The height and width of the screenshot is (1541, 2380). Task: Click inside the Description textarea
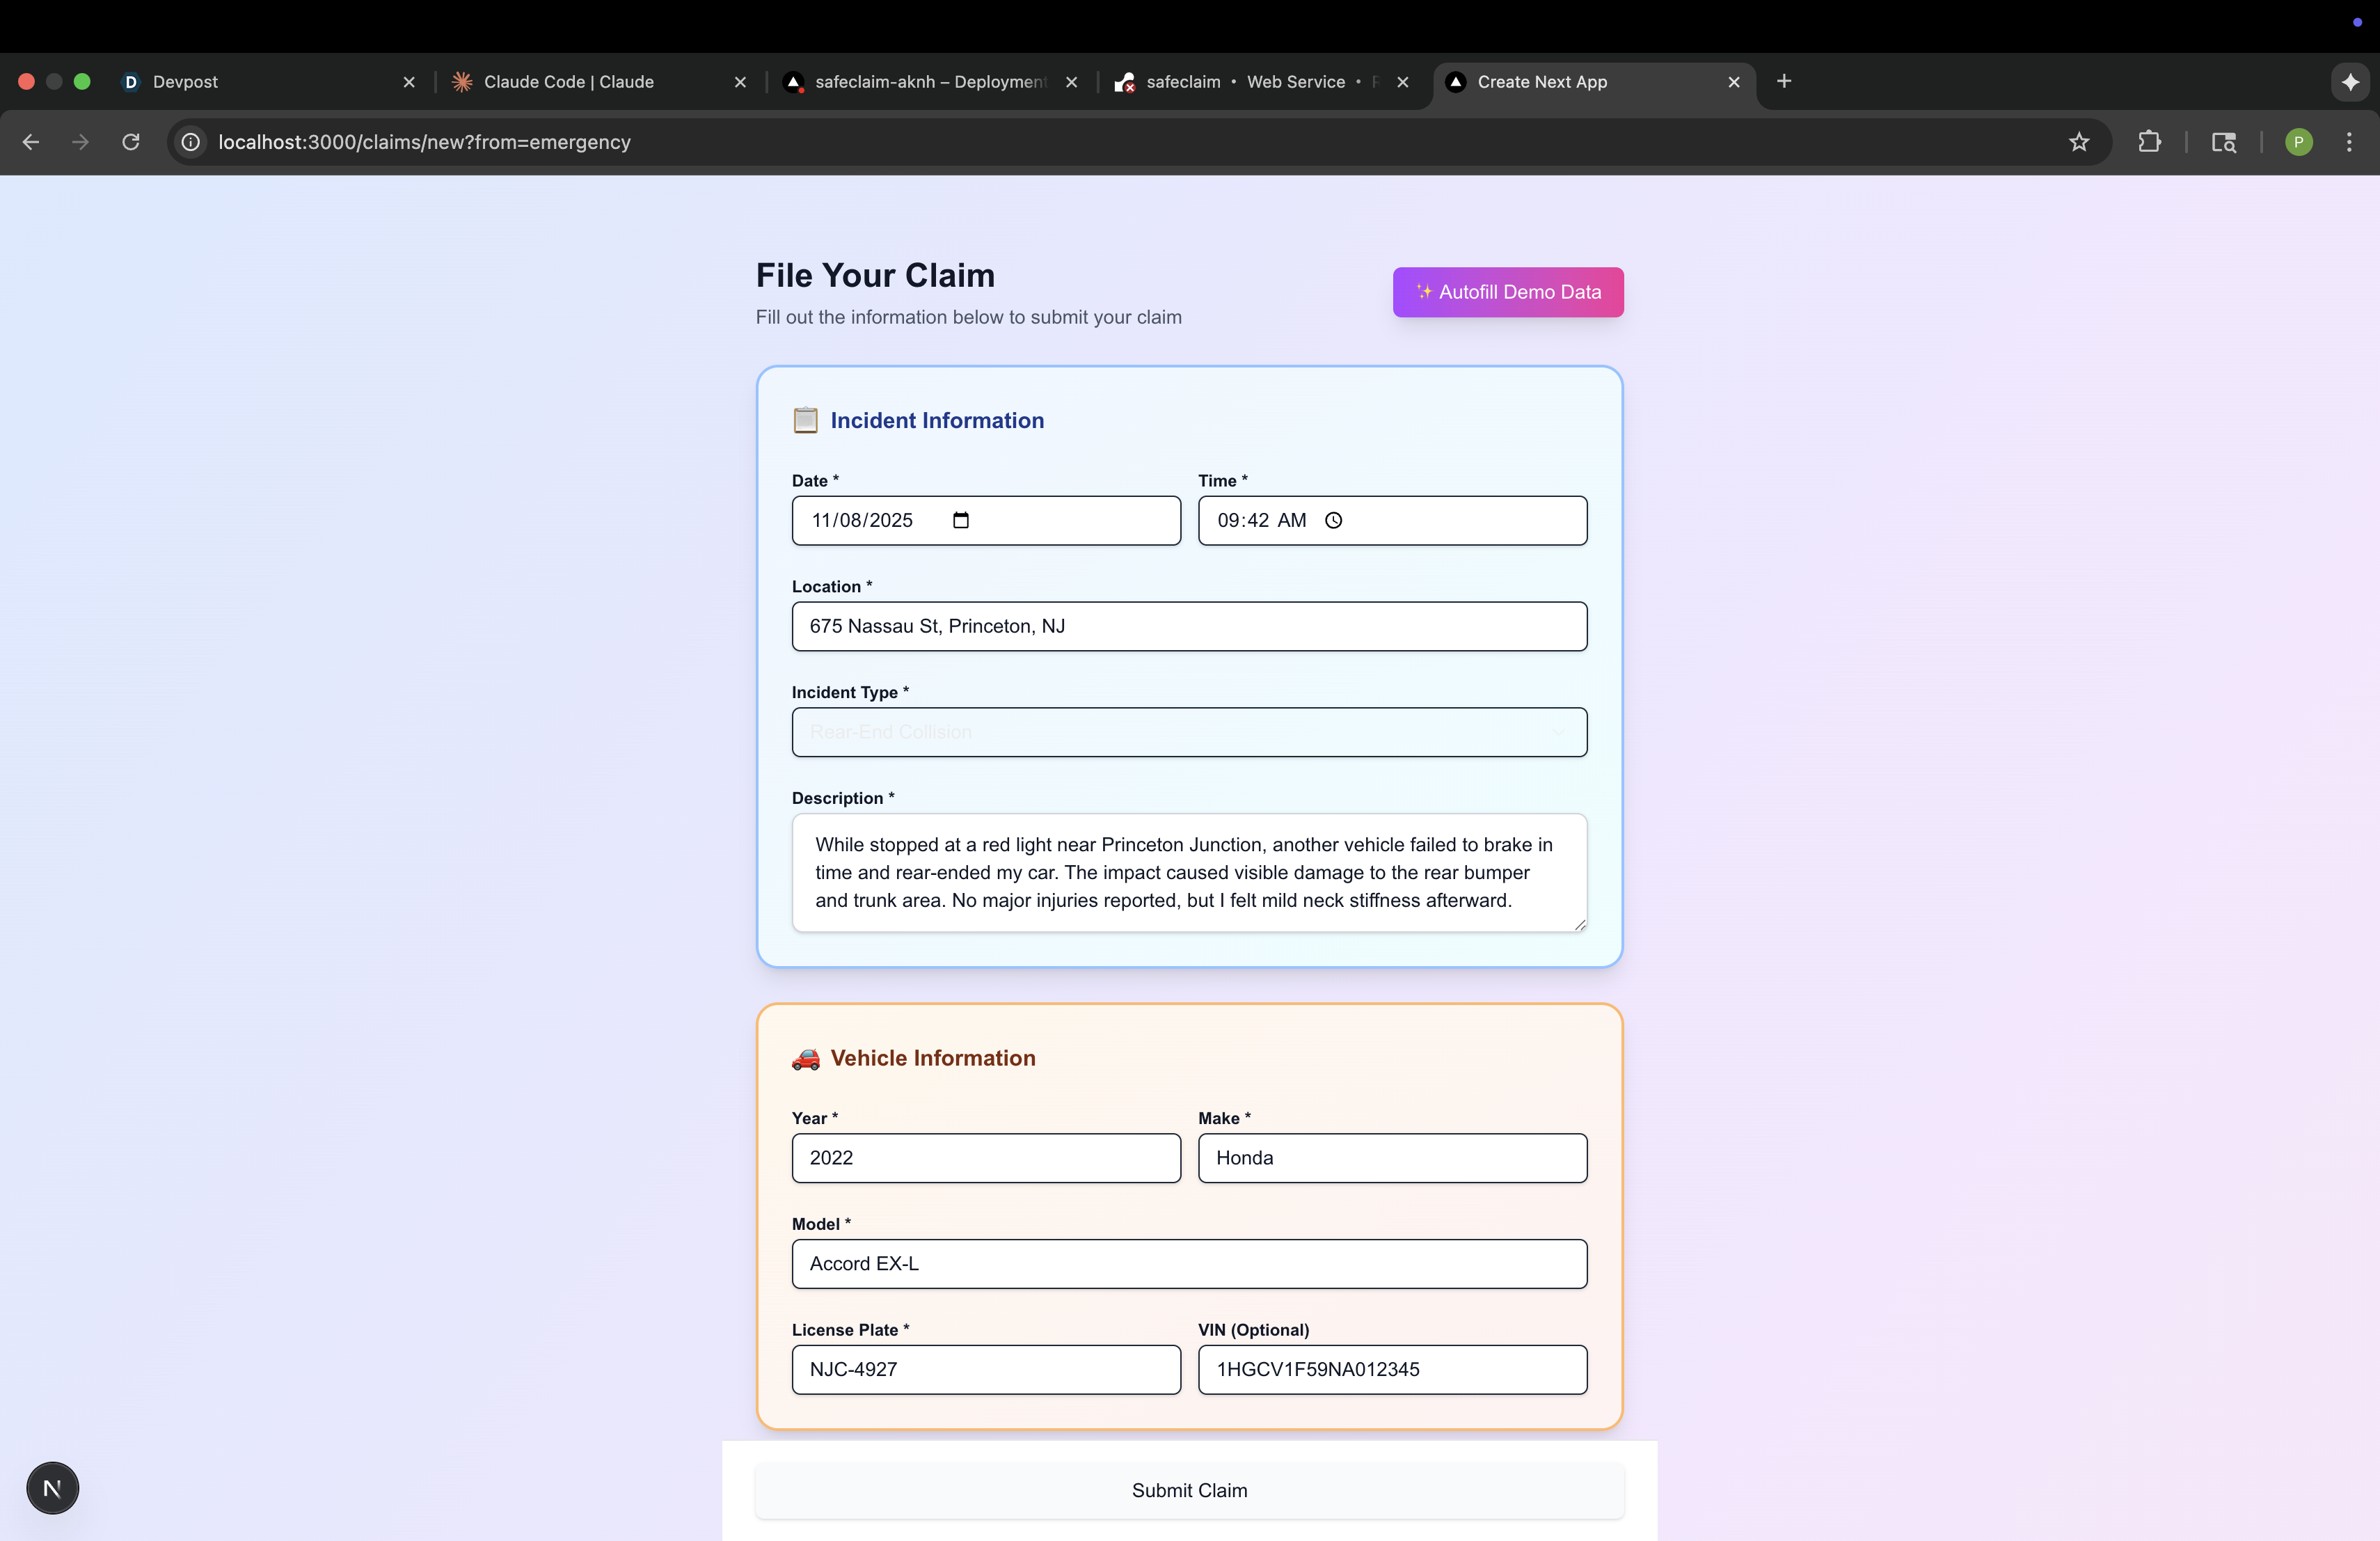pos(1188,872)
